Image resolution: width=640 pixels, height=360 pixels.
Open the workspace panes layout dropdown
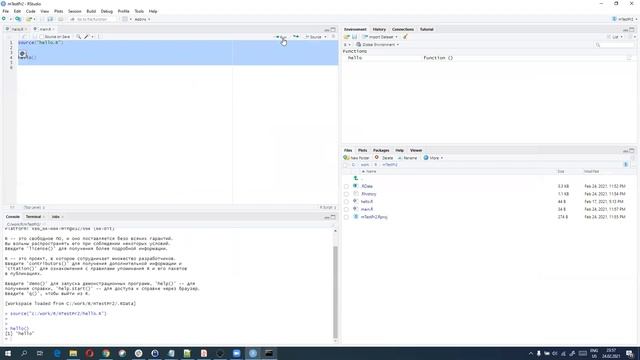click(127, 19)
